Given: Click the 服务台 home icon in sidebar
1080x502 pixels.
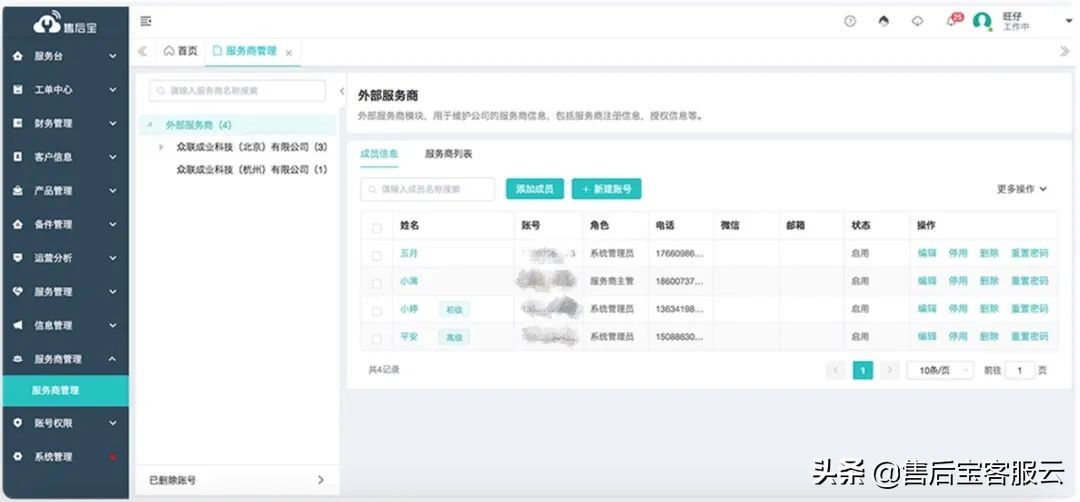Looking at the screenshot, I should point(18,56).
